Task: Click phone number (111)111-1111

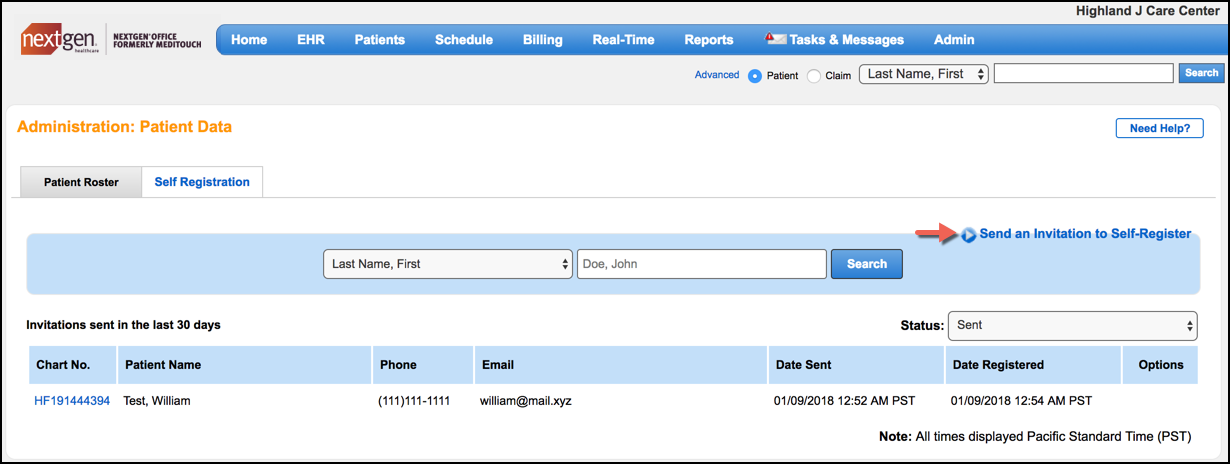Action: 414,401
